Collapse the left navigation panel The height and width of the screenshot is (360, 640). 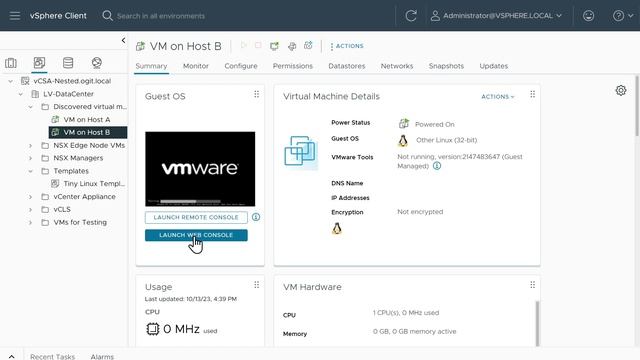123,40
